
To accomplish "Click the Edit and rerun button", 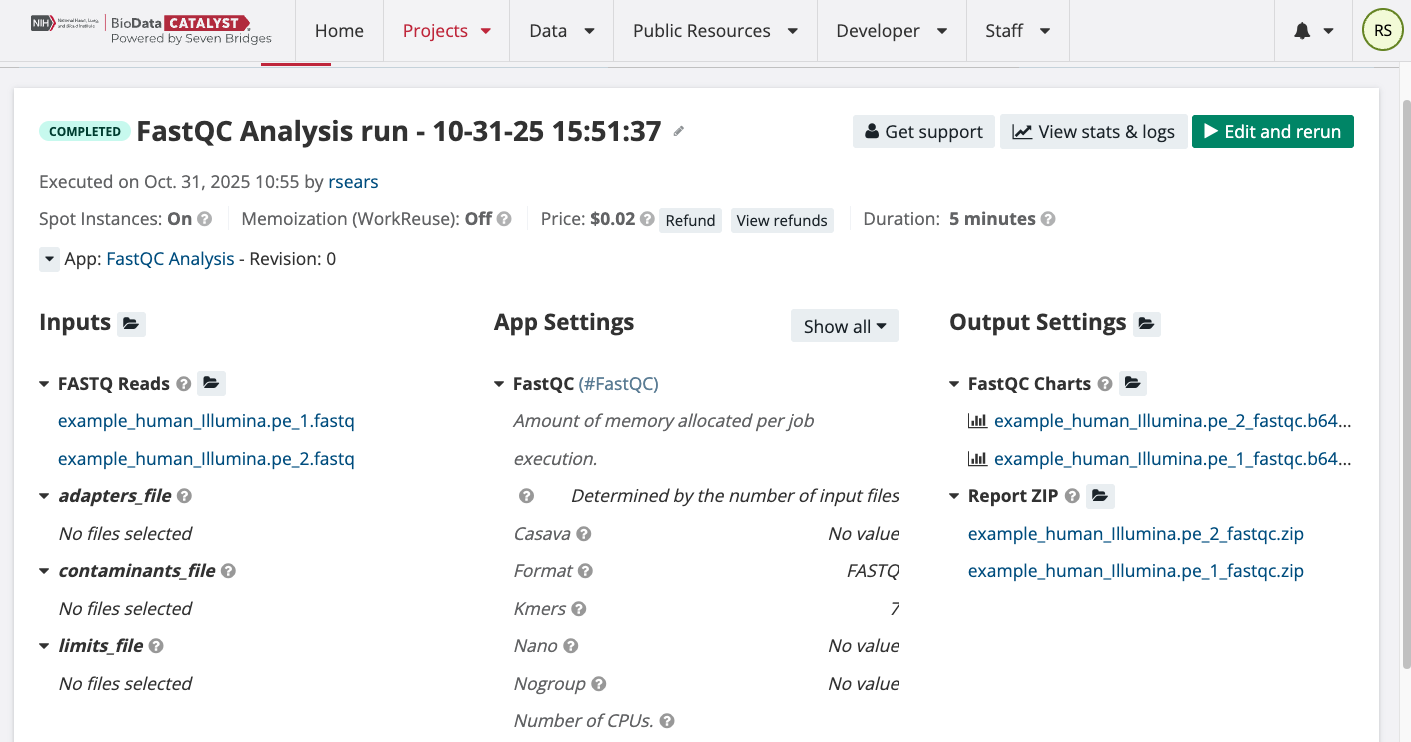I will [1272, 132].
